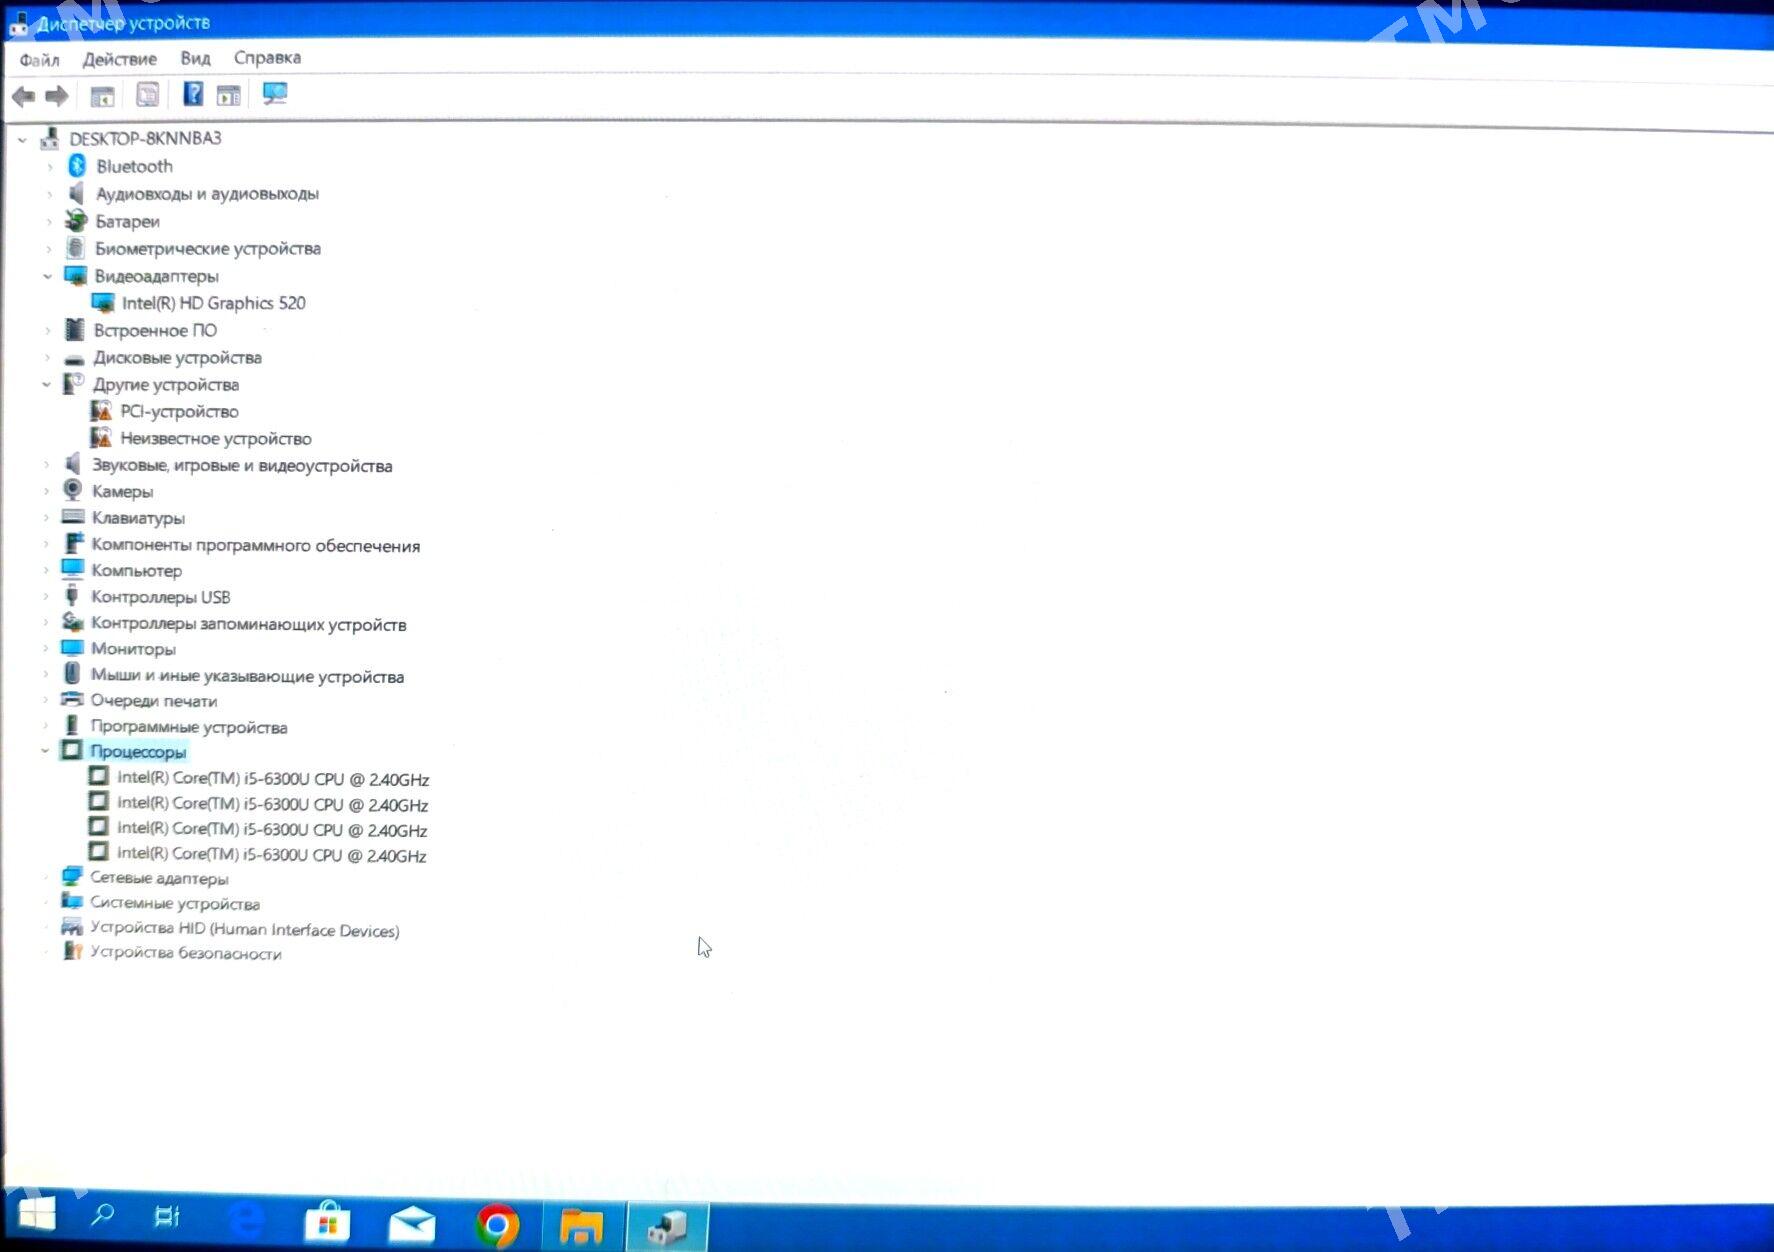Collapse the Другие устройства category
Screen dimensions: 1774x1252
46,385
